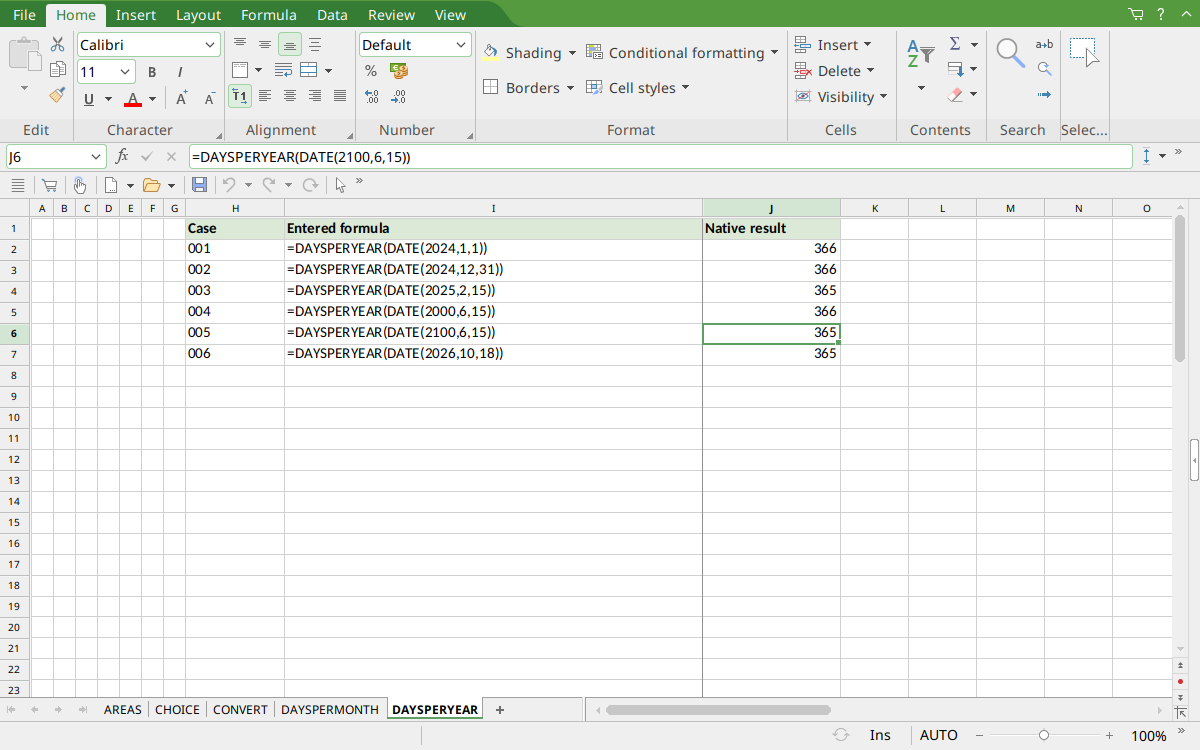Click the add decimal place icon
This screenshot has width=1200, height=750.
click(x=371, y=97)
